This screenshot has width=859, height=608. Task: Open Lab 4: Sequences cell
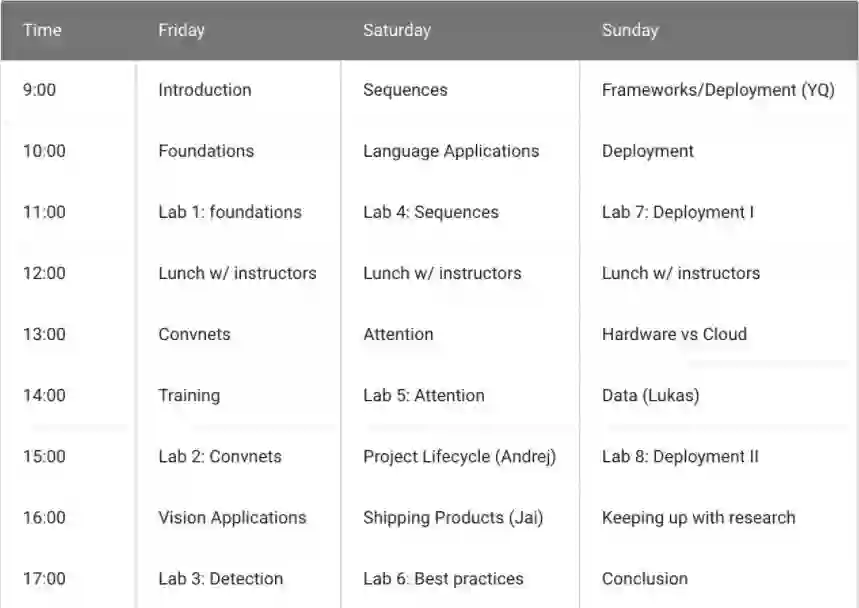point(430,212)
